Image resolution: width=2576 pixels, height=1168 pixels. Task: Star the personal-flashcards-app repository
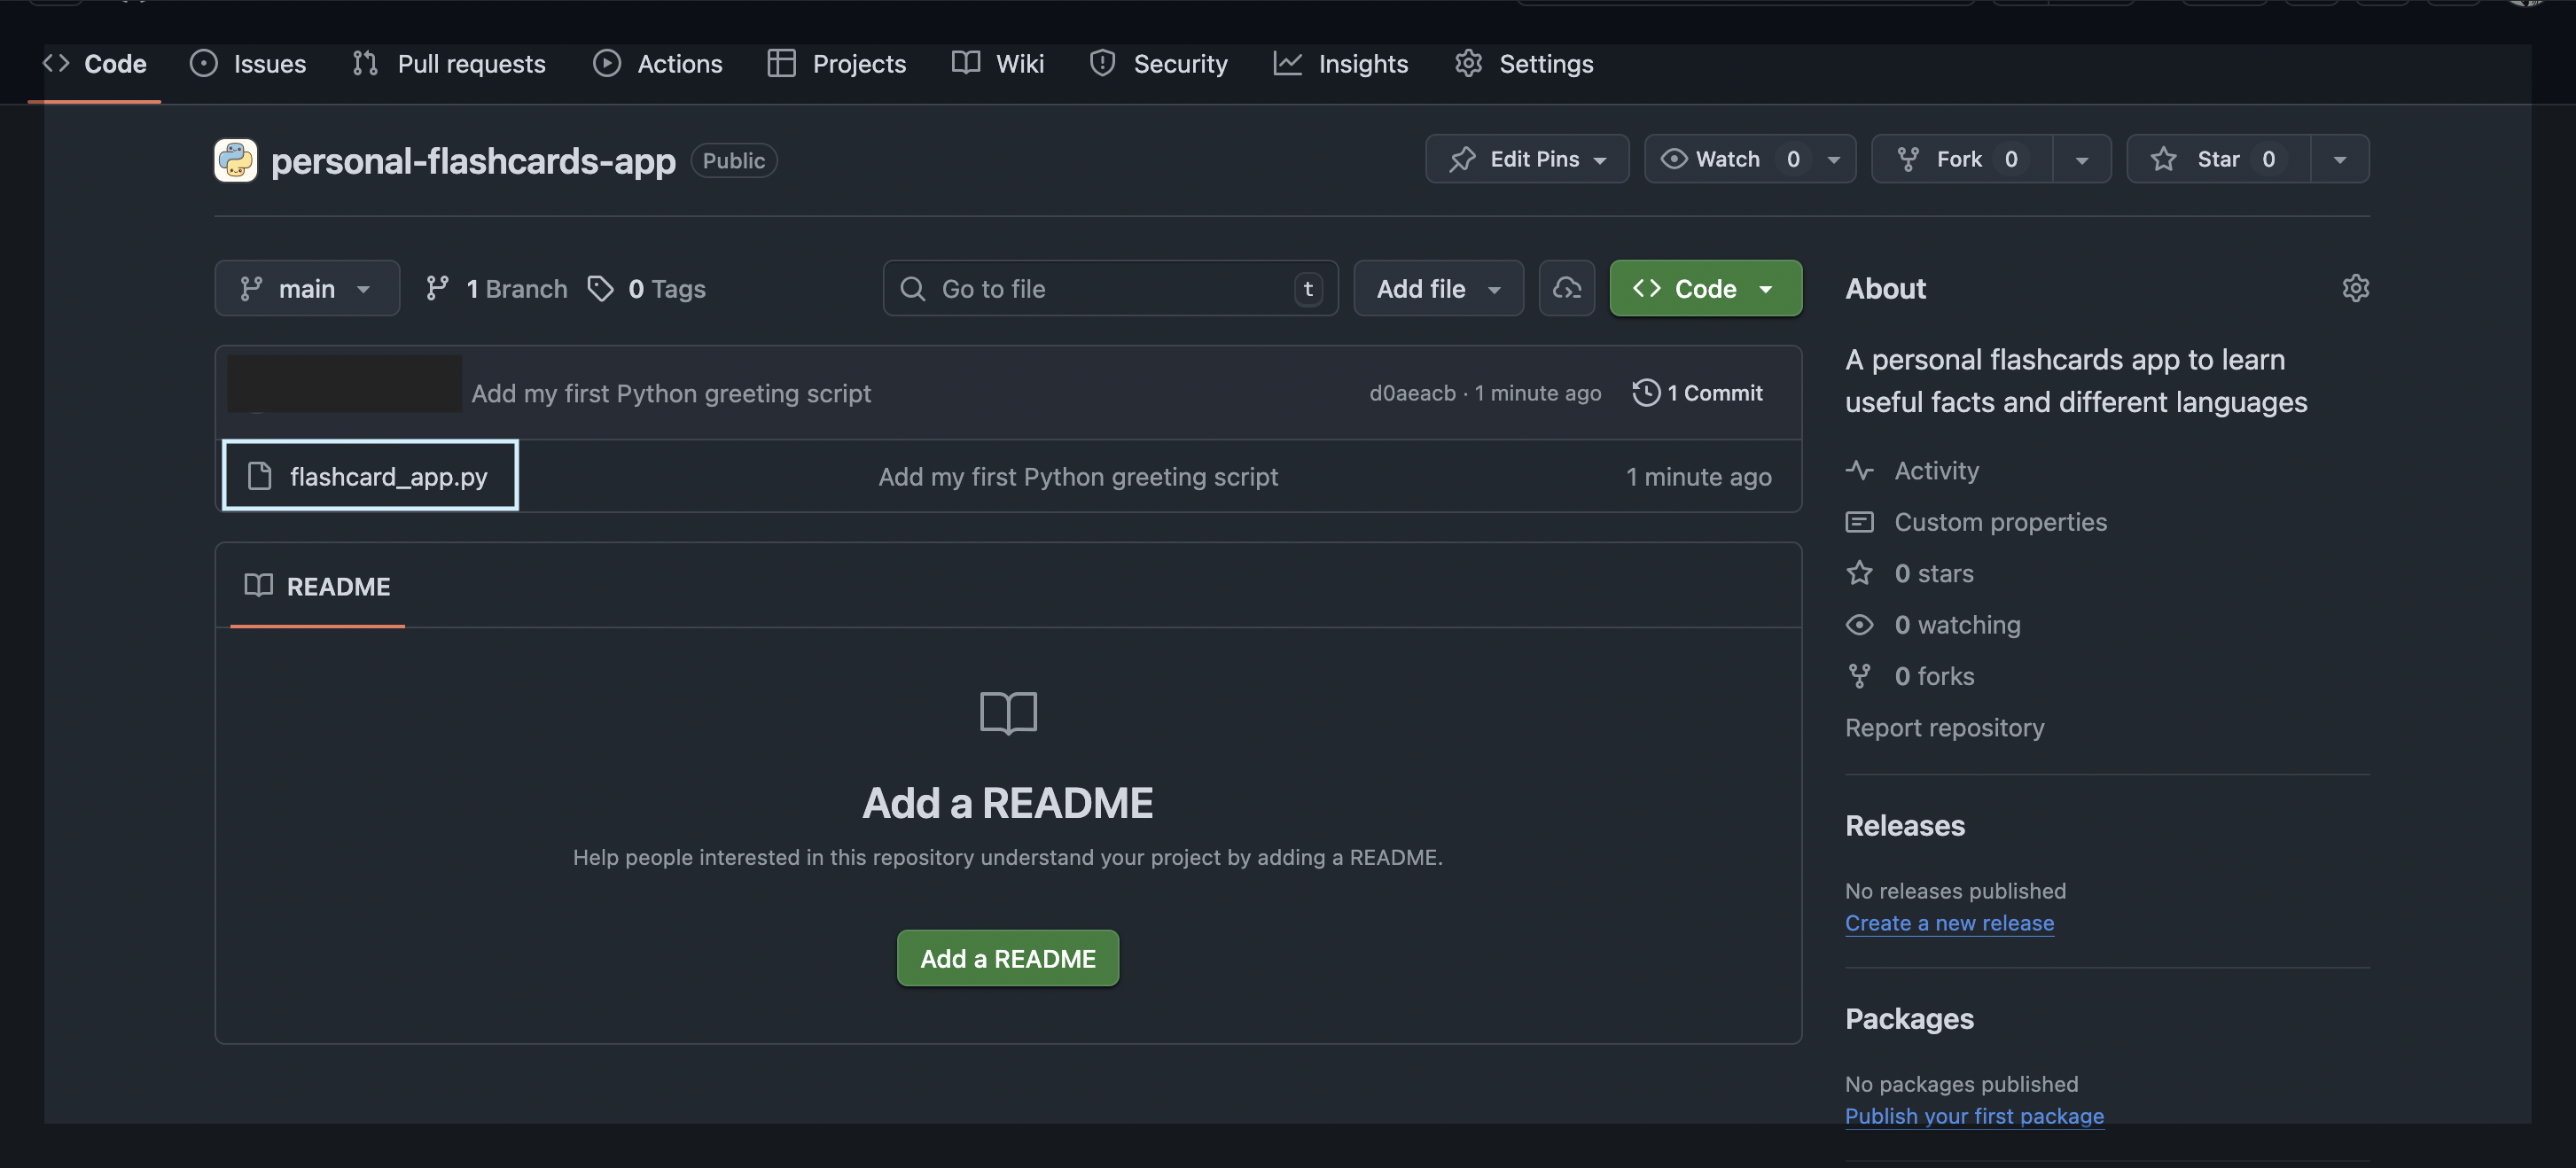pos(2218,159)
